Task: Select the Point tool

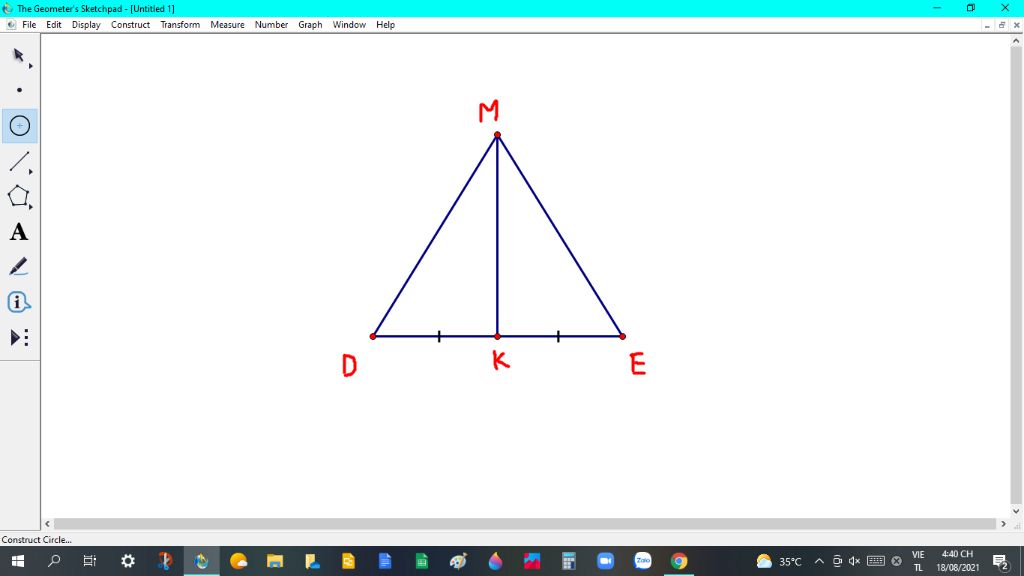Action: pyautogui.click(x=19, y=90)
